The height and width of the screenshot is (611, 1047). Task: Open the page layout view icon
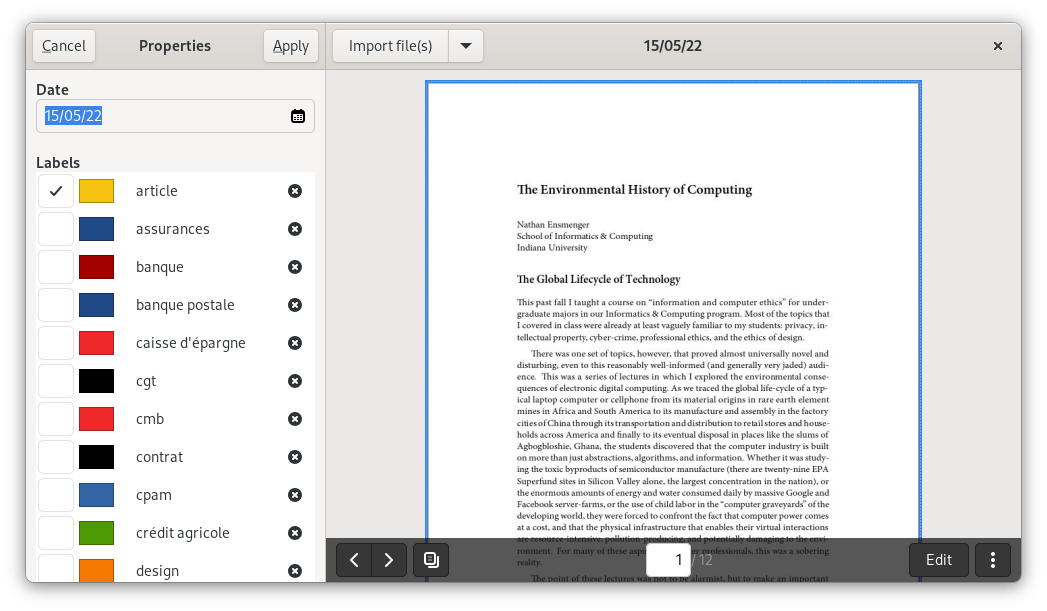click(x=431, y=560)
